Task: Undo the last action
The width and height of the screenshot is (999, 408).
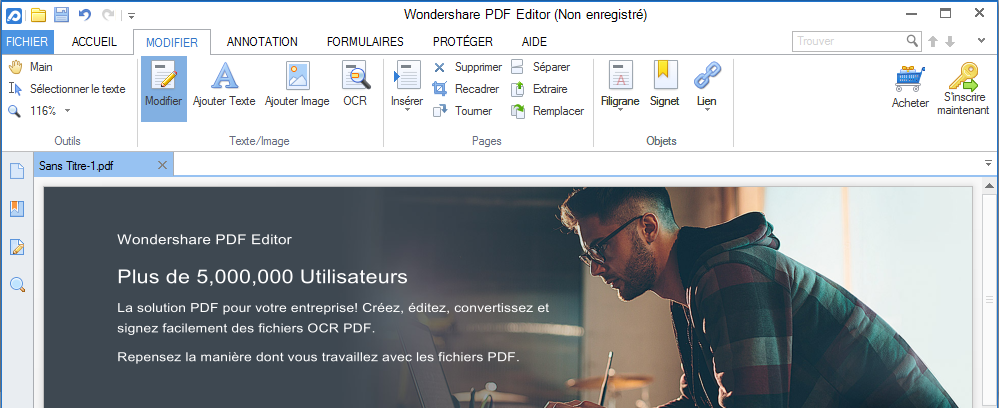Action: tap(84, 15)
